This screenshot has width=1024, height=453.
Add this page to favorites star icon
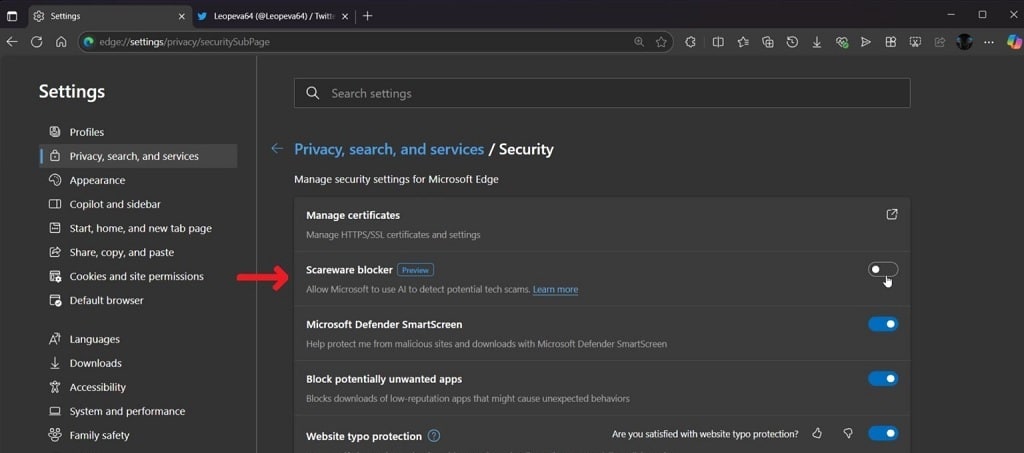(661, 42)
